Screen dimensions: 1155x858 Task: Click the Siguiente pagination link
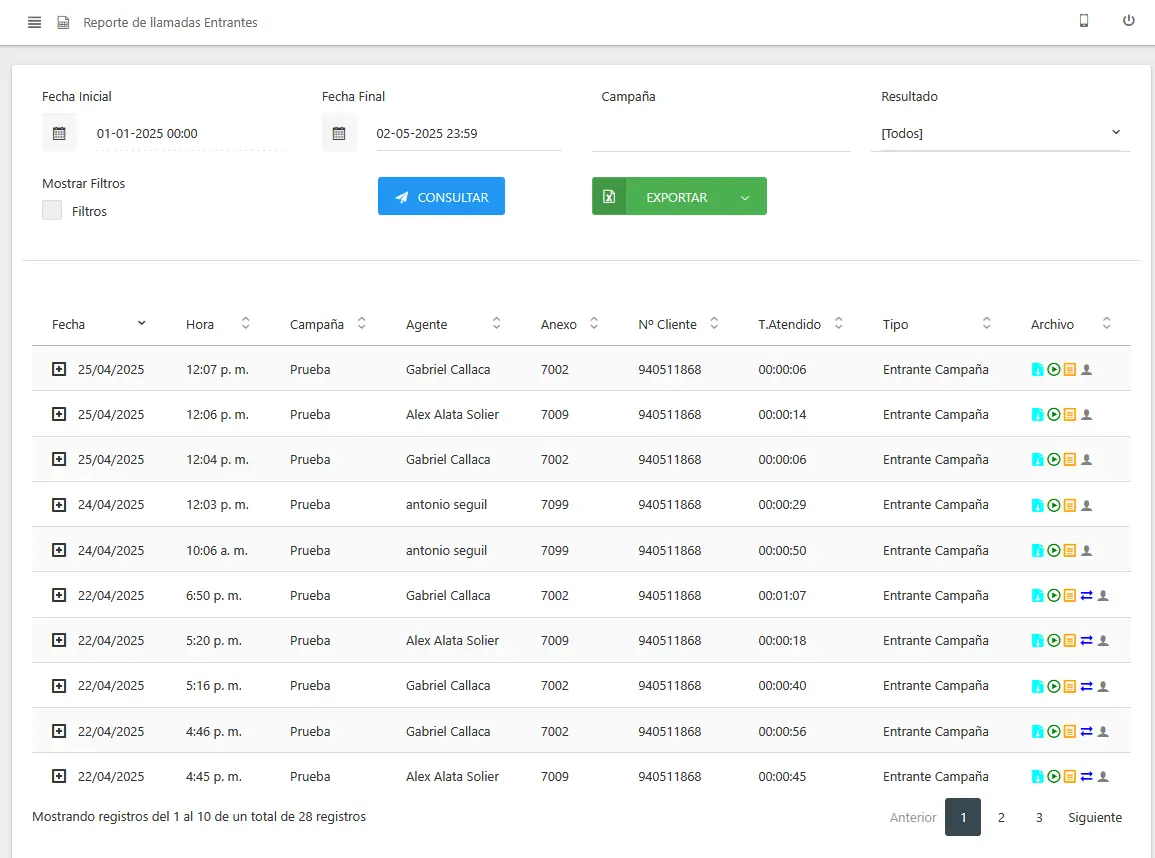click(x=1095, y=817)
